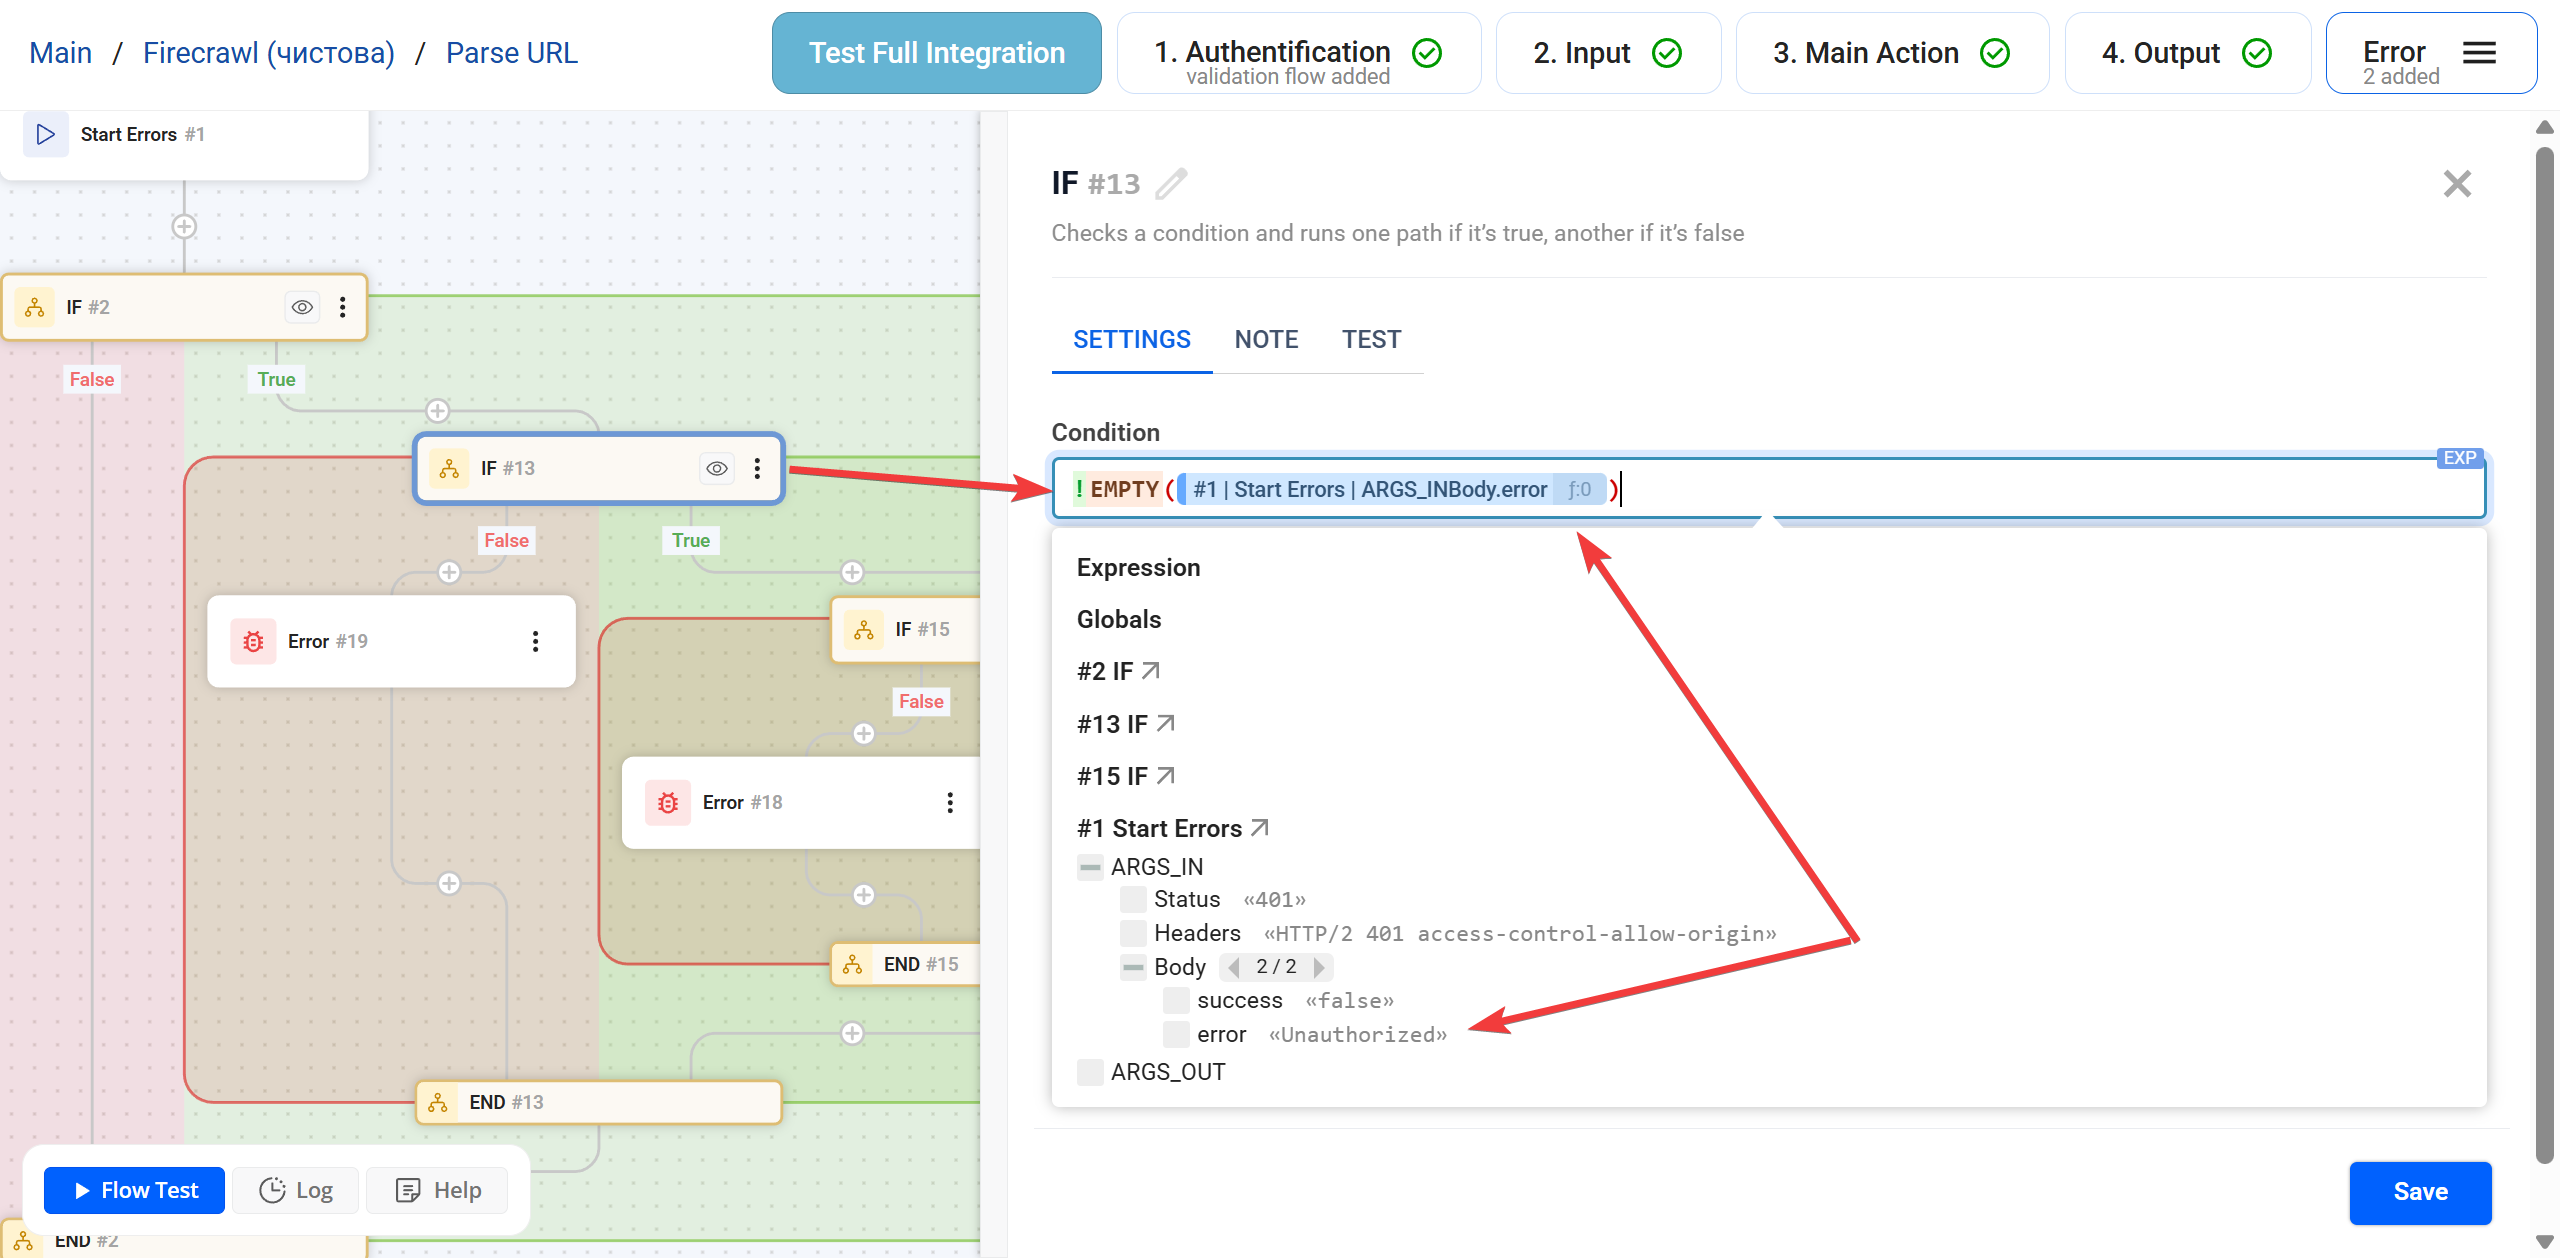
Task: Click the play icon on Start Errors node
Action: [45, 134]
